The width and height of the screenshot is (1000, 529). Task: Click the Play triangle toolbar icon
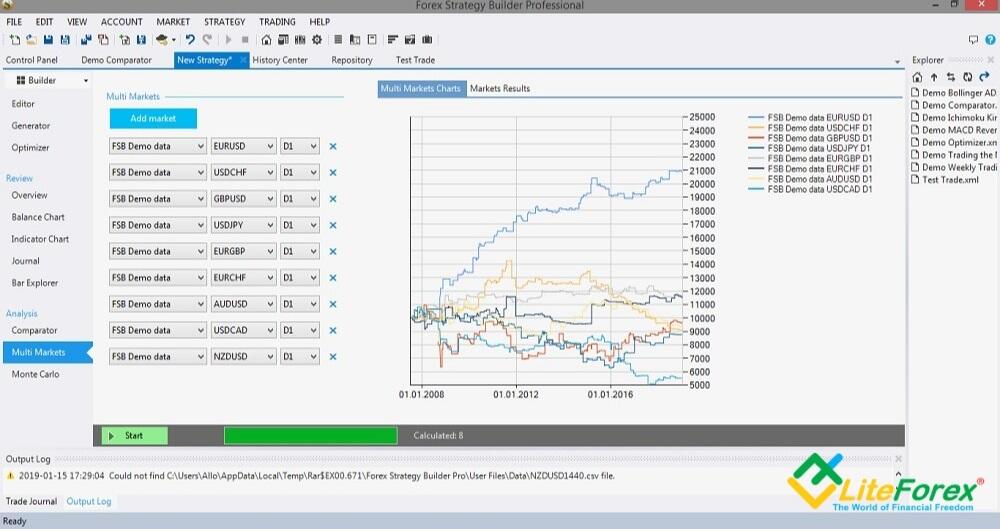point(228,40)
